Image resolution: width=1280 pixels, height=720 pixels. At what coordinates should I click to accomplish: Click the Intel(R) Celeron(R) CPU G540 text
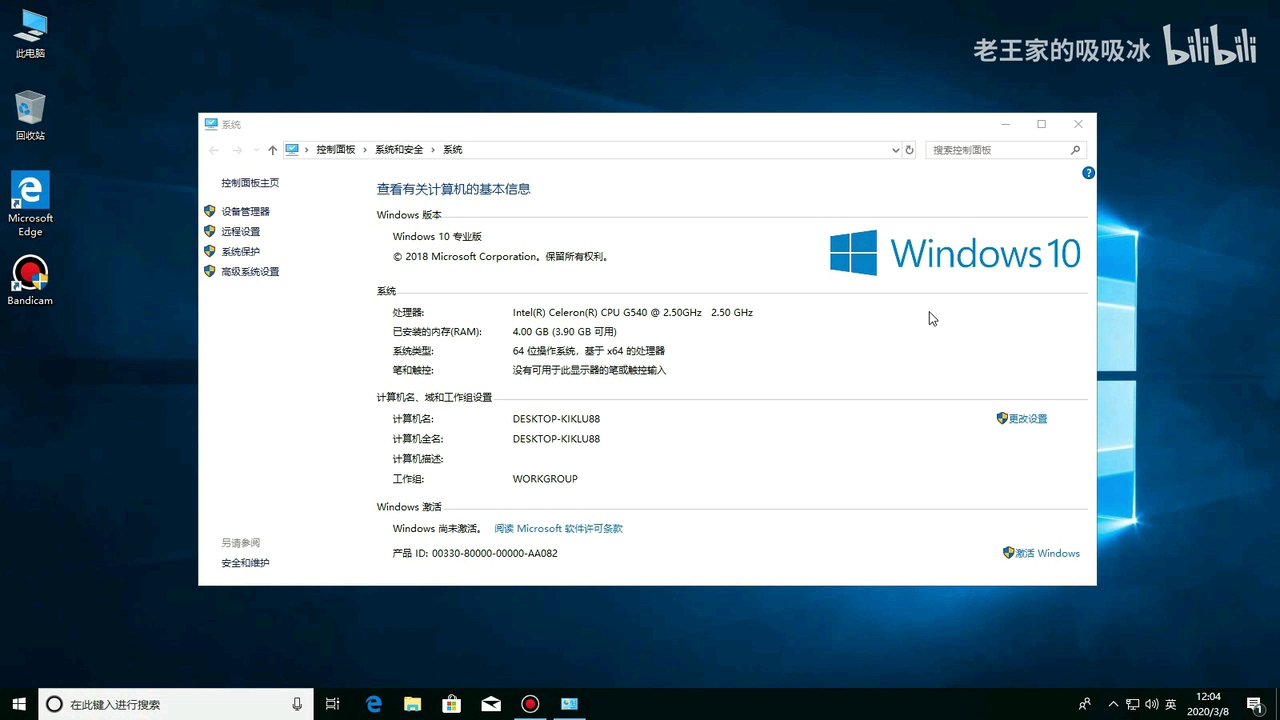pos(633,312)
